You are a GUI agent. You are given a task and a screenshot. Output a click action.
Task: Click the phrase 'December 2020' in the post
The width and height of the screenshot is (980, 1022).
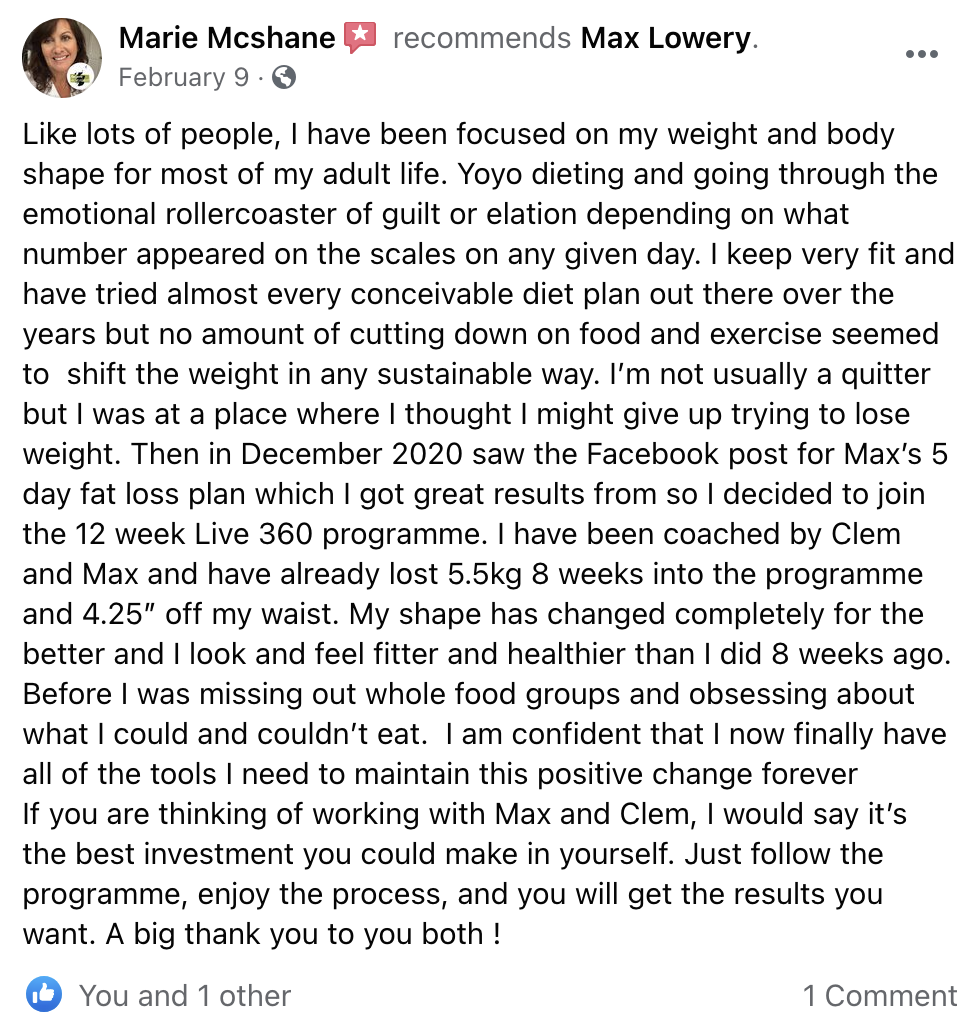click(352, 454)
